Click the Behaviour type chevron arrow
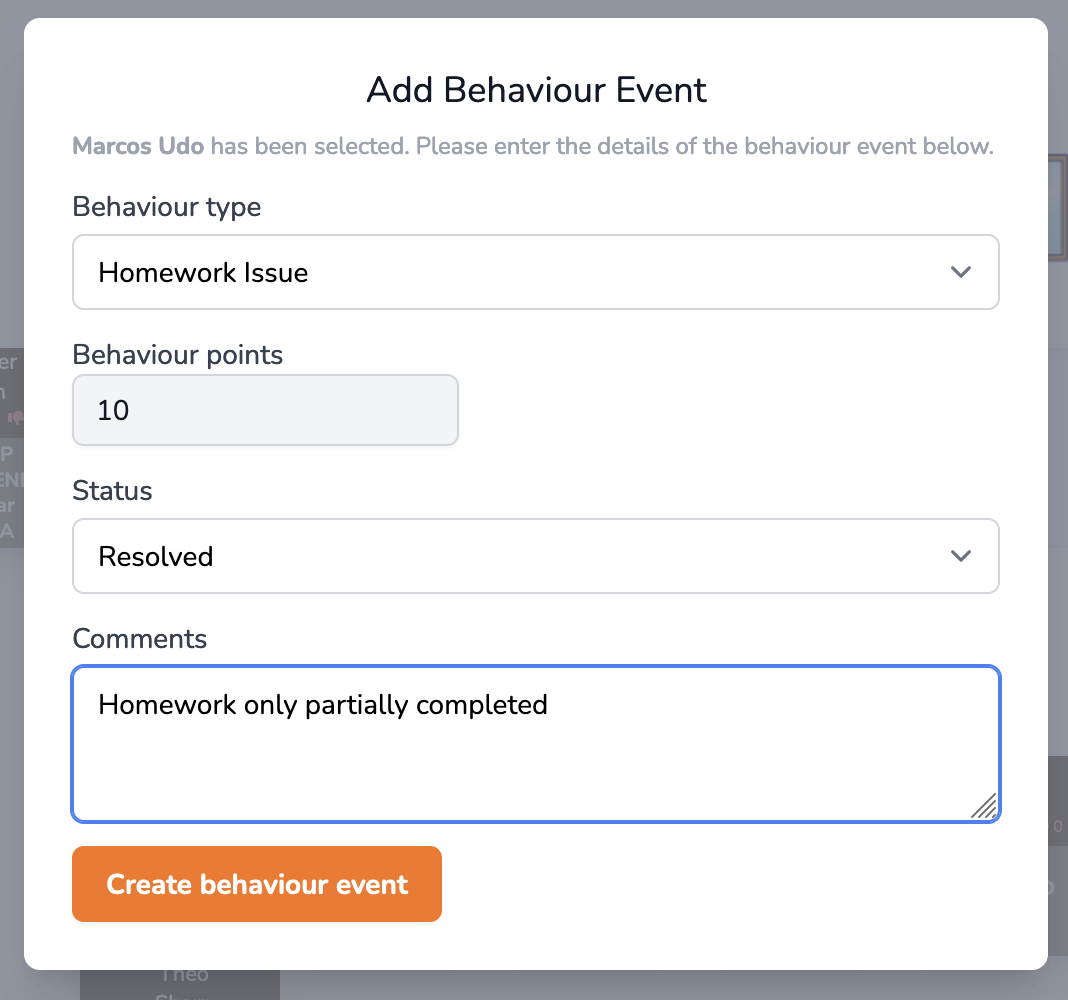Screen dimensions: 1068x1000 pos(961,272)
